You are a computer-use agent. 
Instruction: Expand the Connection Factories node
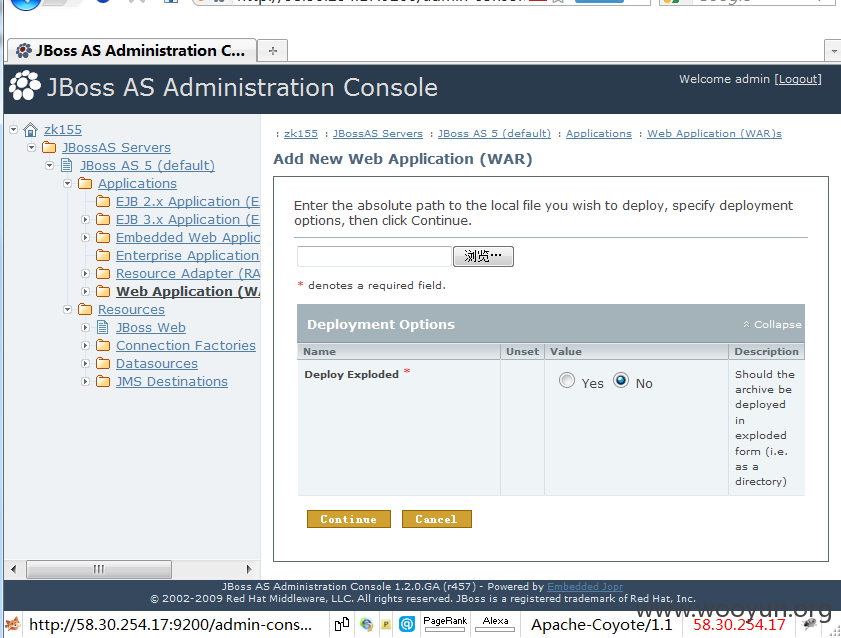pyautogui.click(x=85, y=345)
